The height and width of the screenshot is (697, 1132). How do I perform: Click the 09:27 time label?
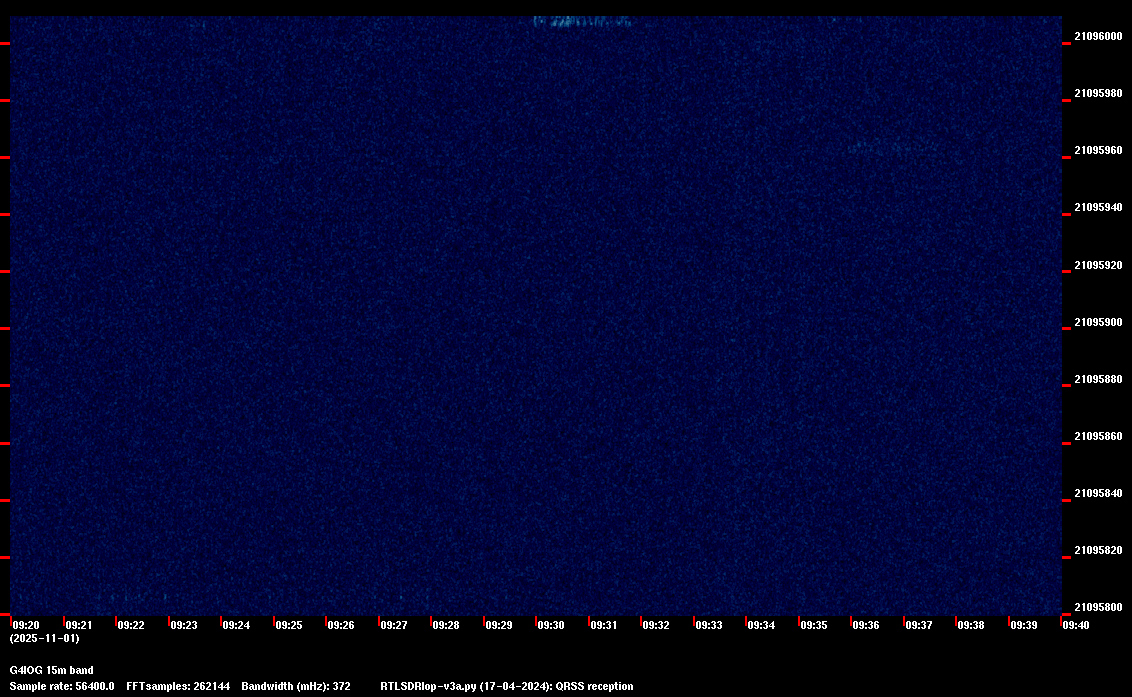click(x=393, y=625)
